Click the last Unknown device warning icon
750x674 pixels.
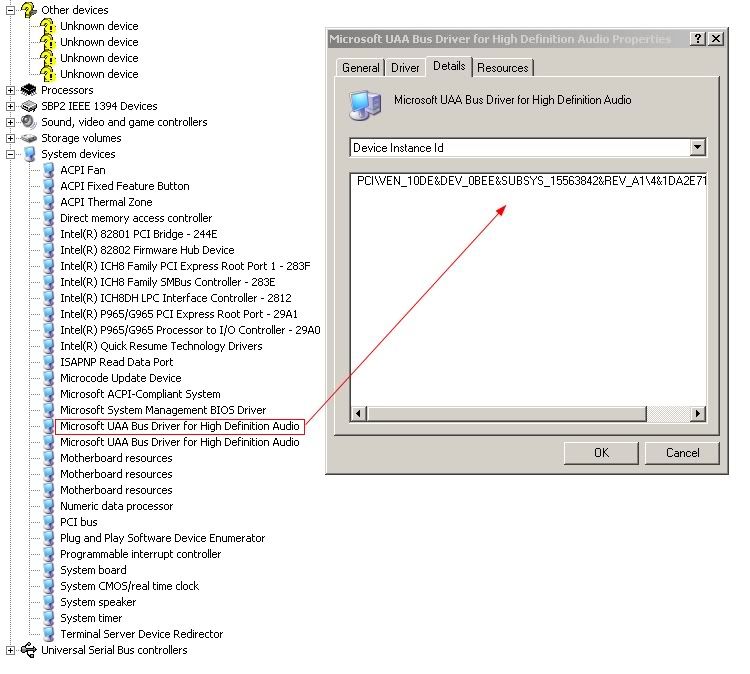[x=47, y=74]
